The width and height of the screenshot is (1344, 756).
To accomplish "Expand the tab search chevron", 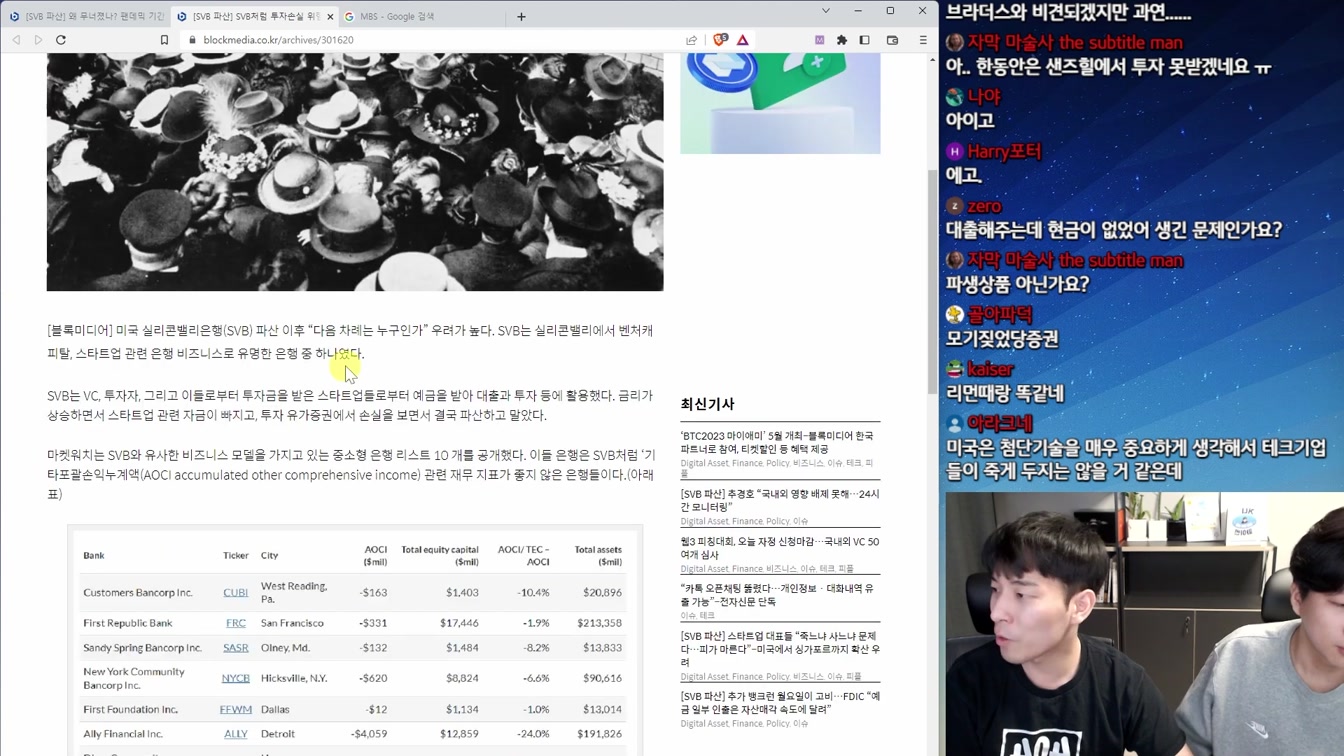I will point(825,11).
